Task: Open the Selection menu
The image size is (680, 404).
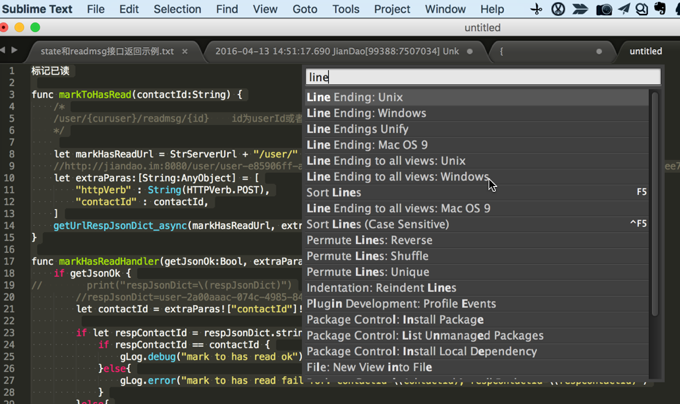Action: [x=177, y=9]
